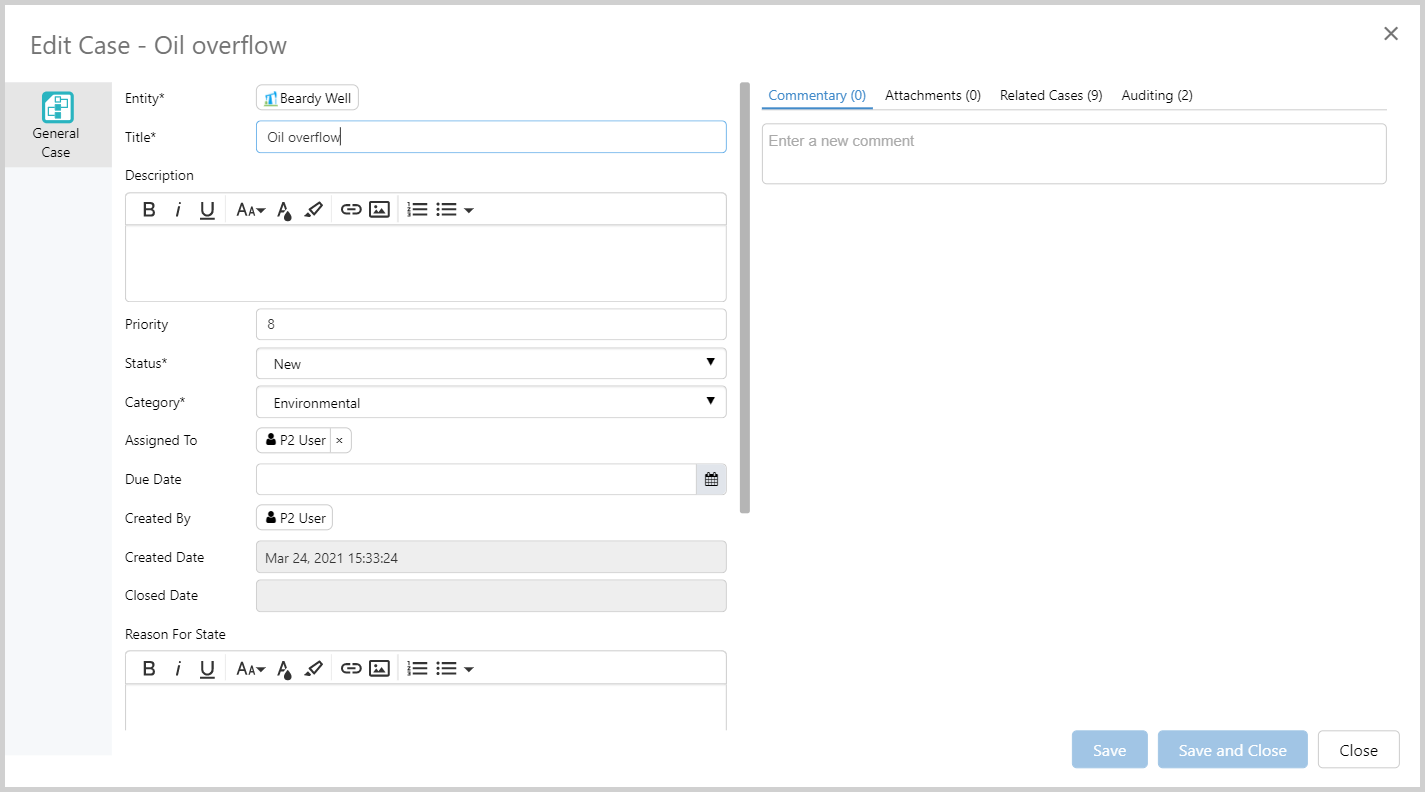1425x792 pixels.
Task: Click the Save and Close button
Action: 1232,750
